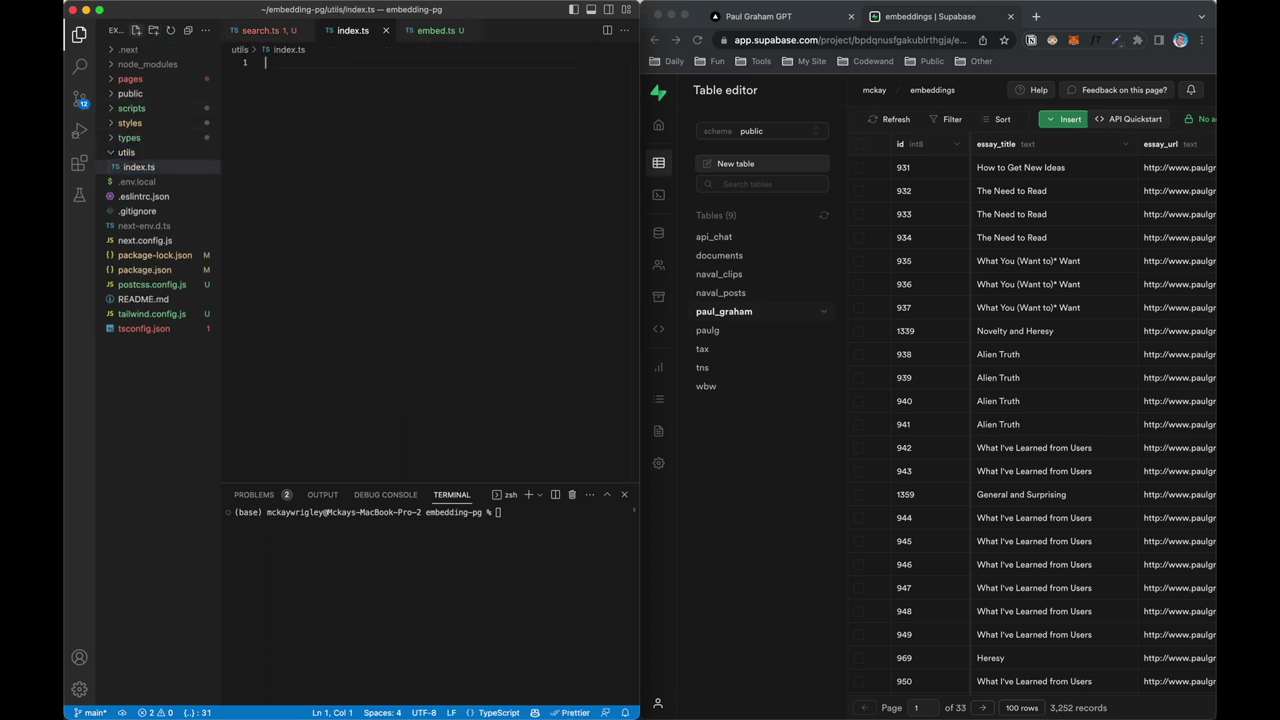The width and height of the screenshot is (1280, 720).
Task: Add a new terminal with plus icon
Action: click(x=529, y=494)
